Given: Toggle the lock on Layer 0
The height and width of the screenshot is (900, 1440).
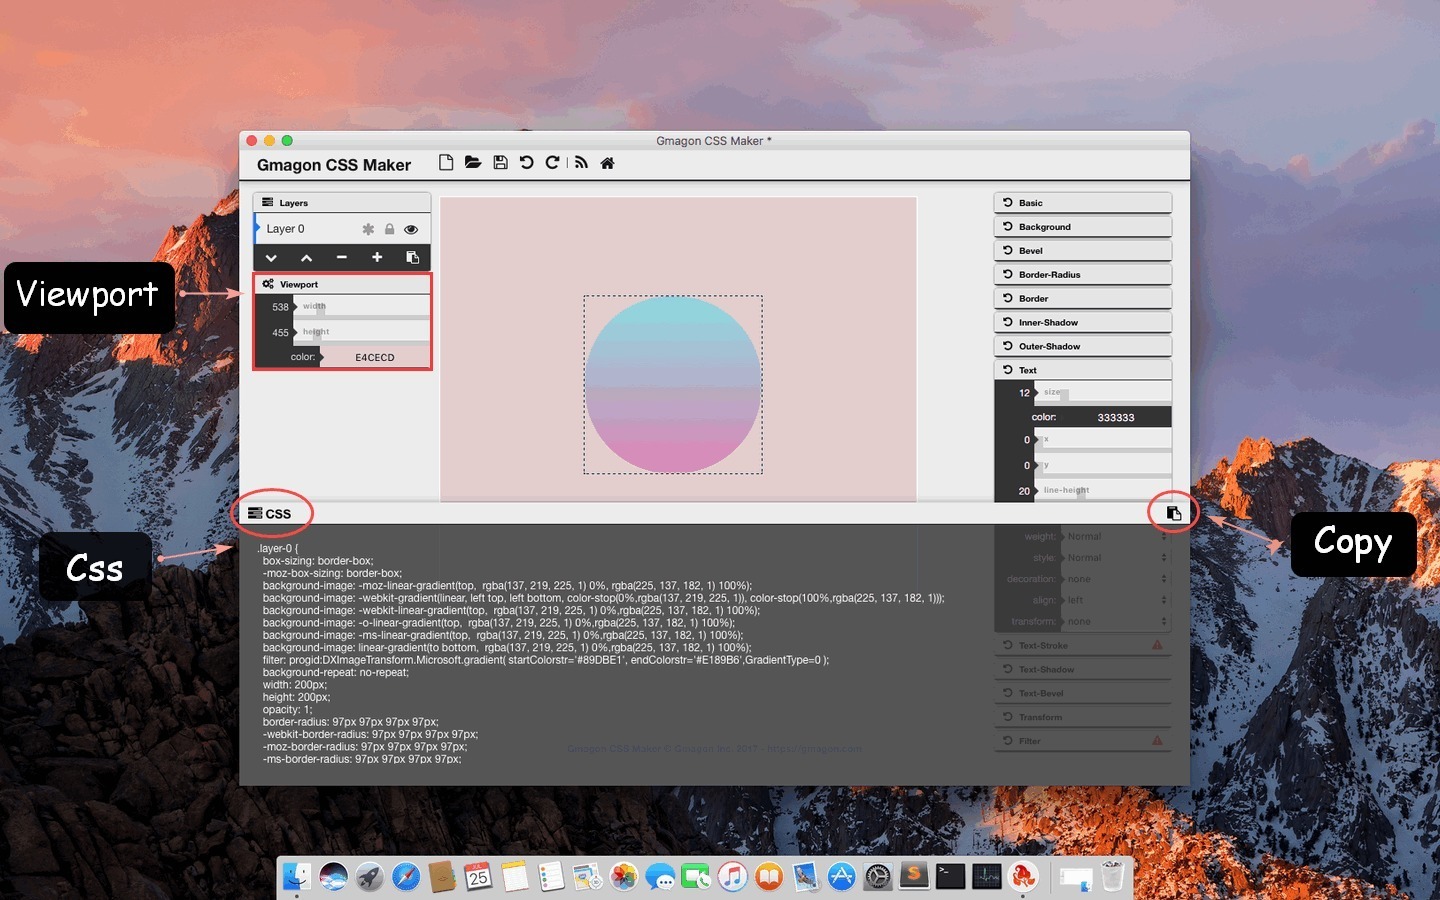Looking at the screenshot, I should click(389, 229).
